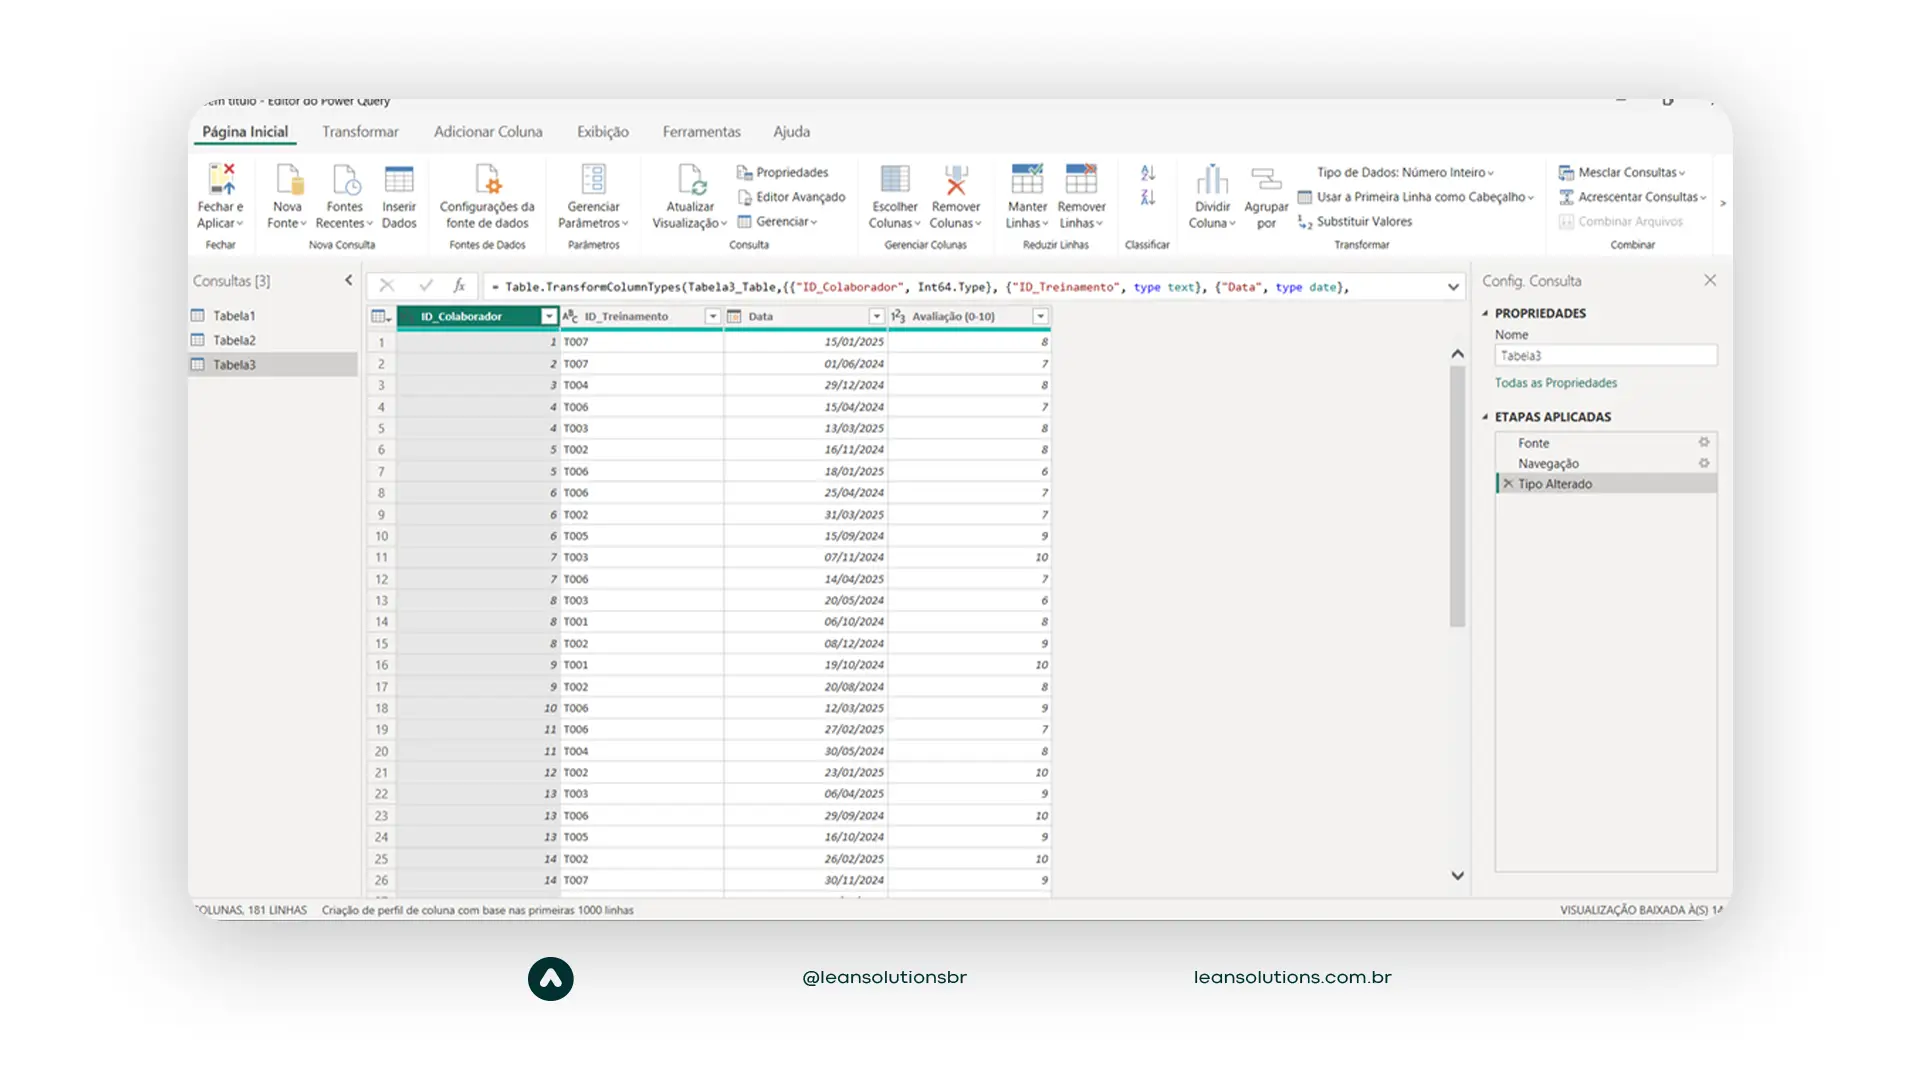Click the Inserir Dados icon

click(399, 180)
